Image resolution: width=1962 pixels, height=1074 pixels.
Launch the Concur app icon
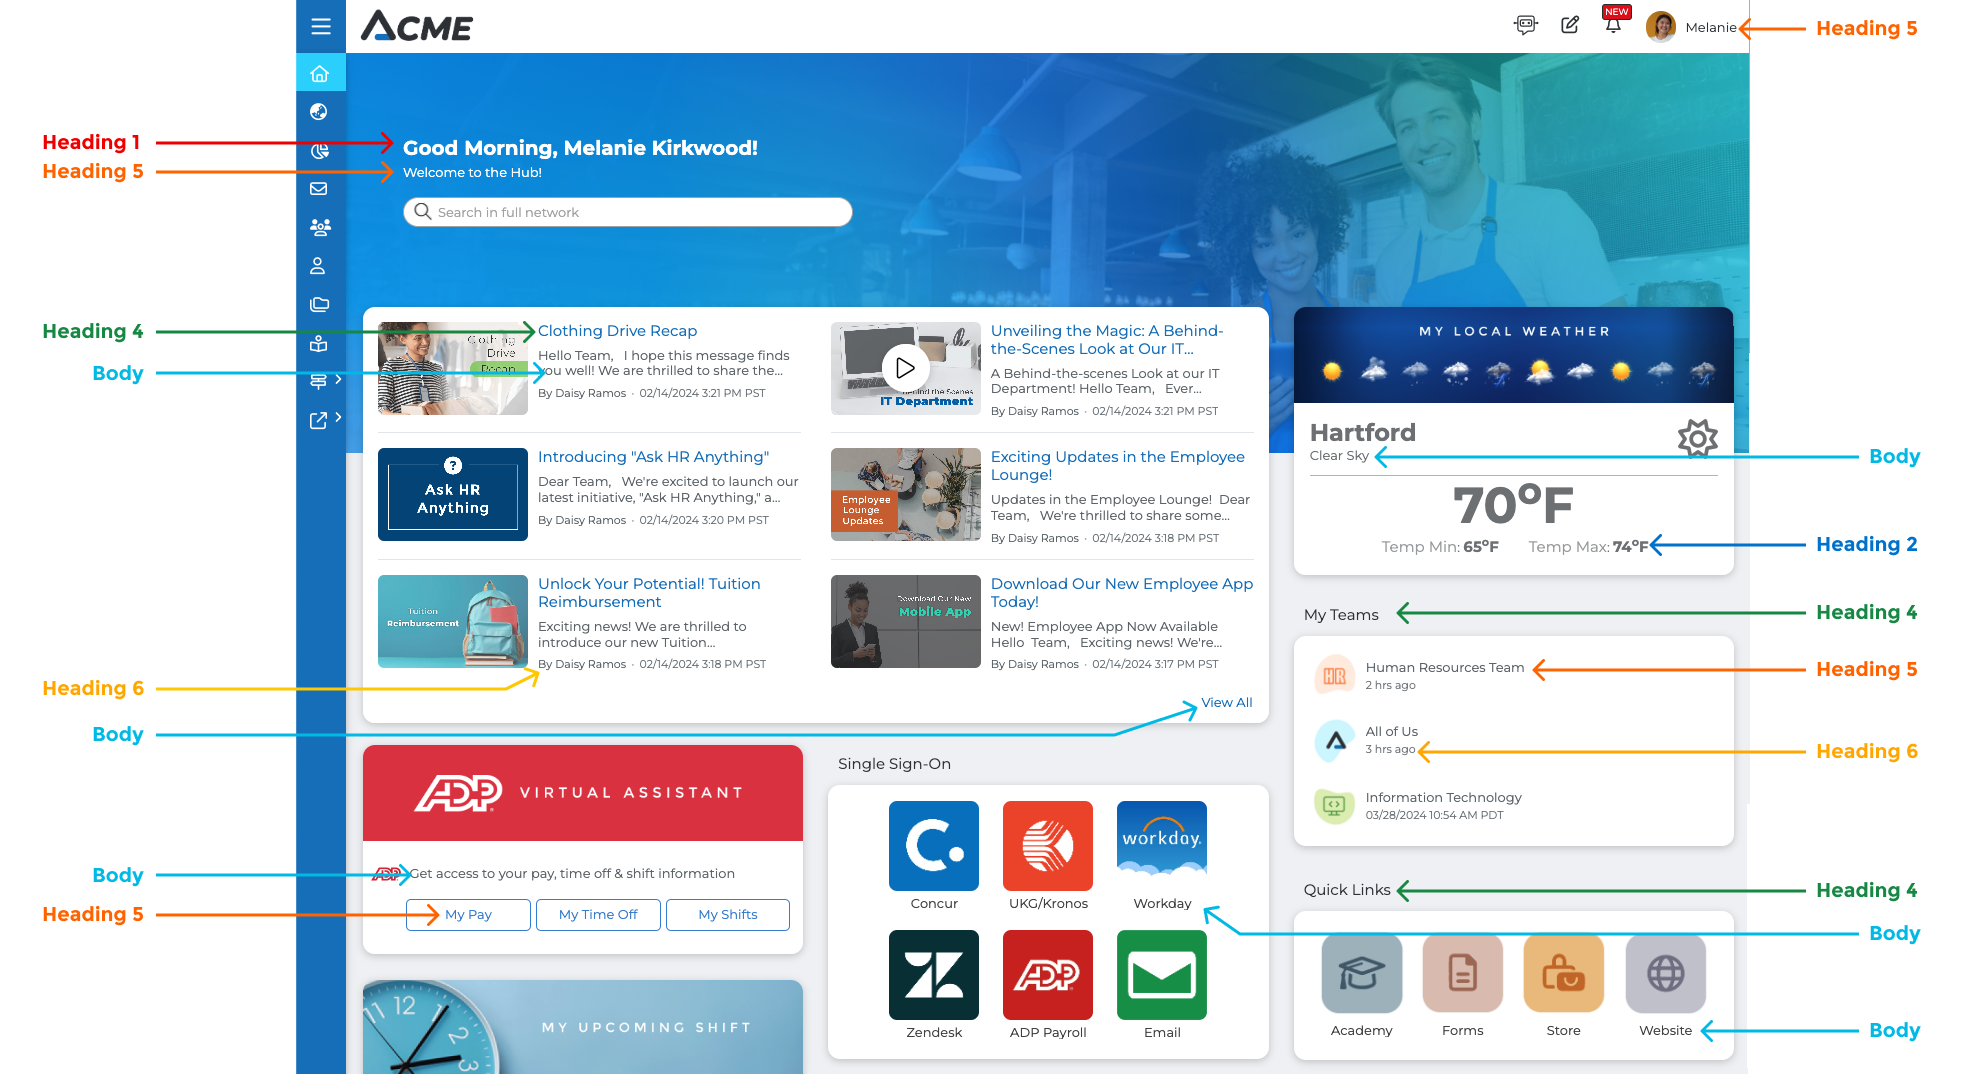click(x=933, y=846)
